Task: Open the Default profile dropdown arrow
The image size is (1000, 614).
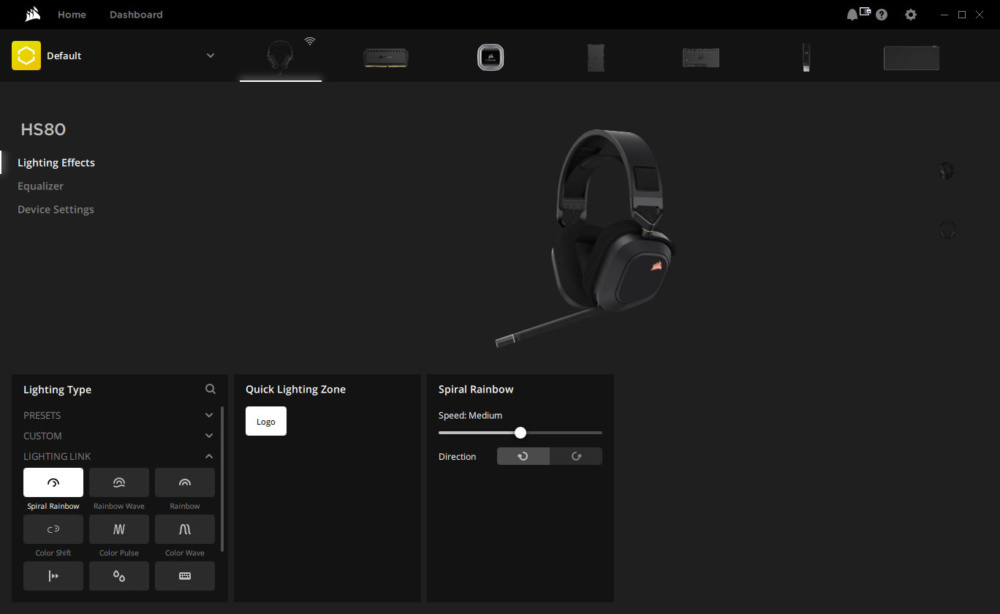Action: click(210, 55)
